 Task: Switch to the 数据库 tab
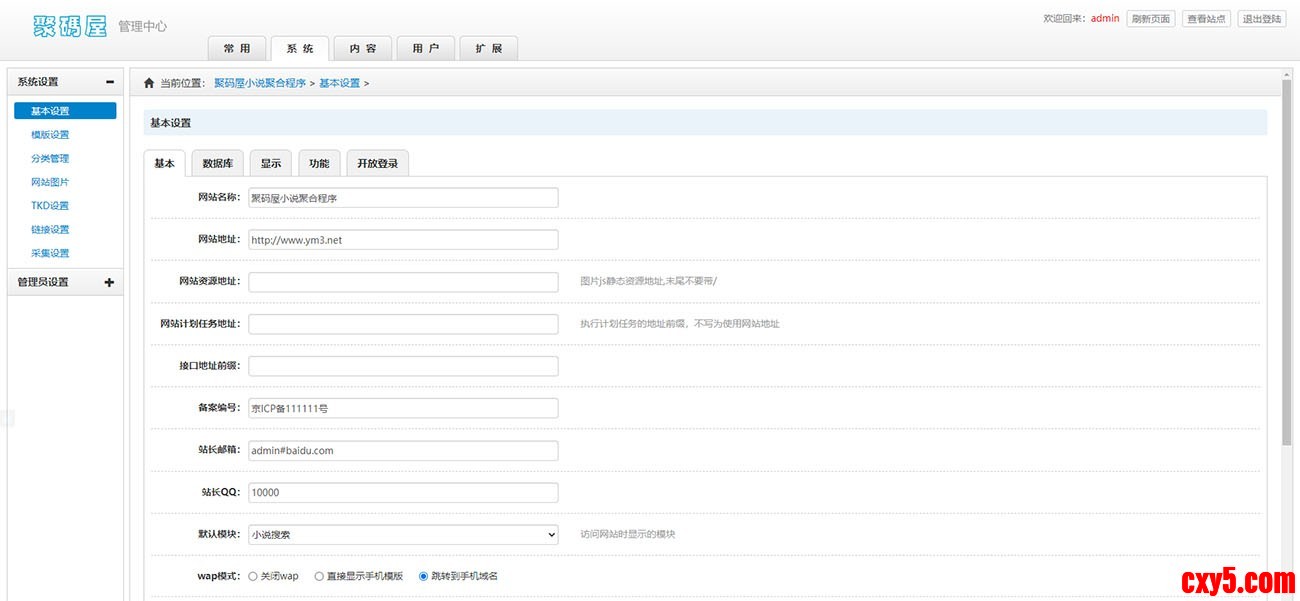[x=217, y=163]
